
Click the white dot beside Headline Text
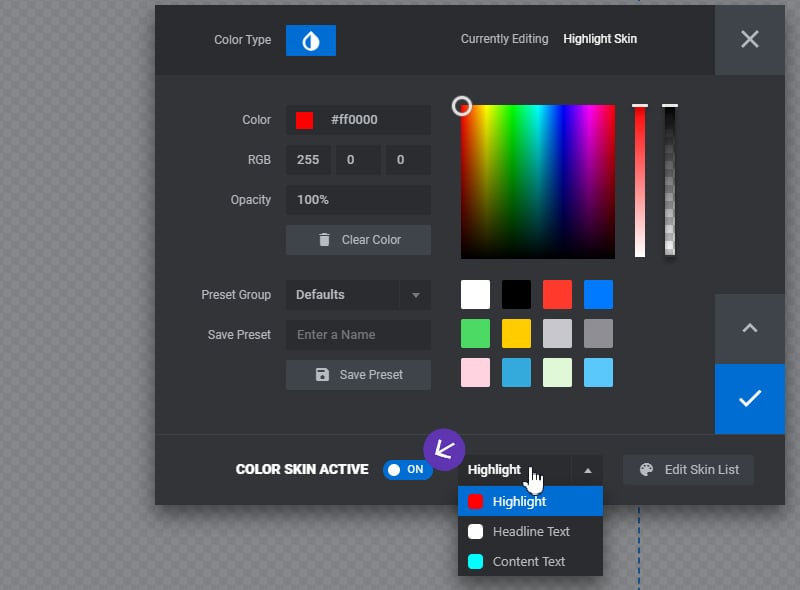(475, 531)
